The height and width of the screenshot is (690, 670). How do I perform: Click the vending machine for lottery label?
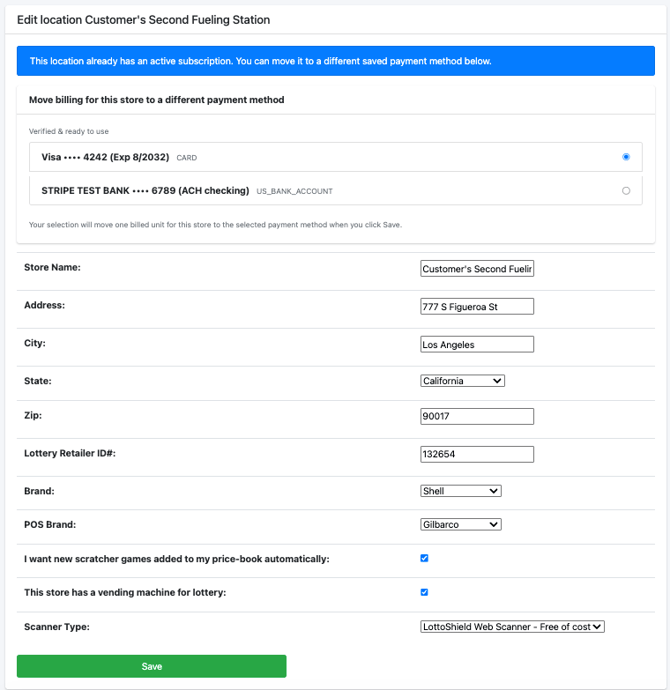tap(125, 593)
